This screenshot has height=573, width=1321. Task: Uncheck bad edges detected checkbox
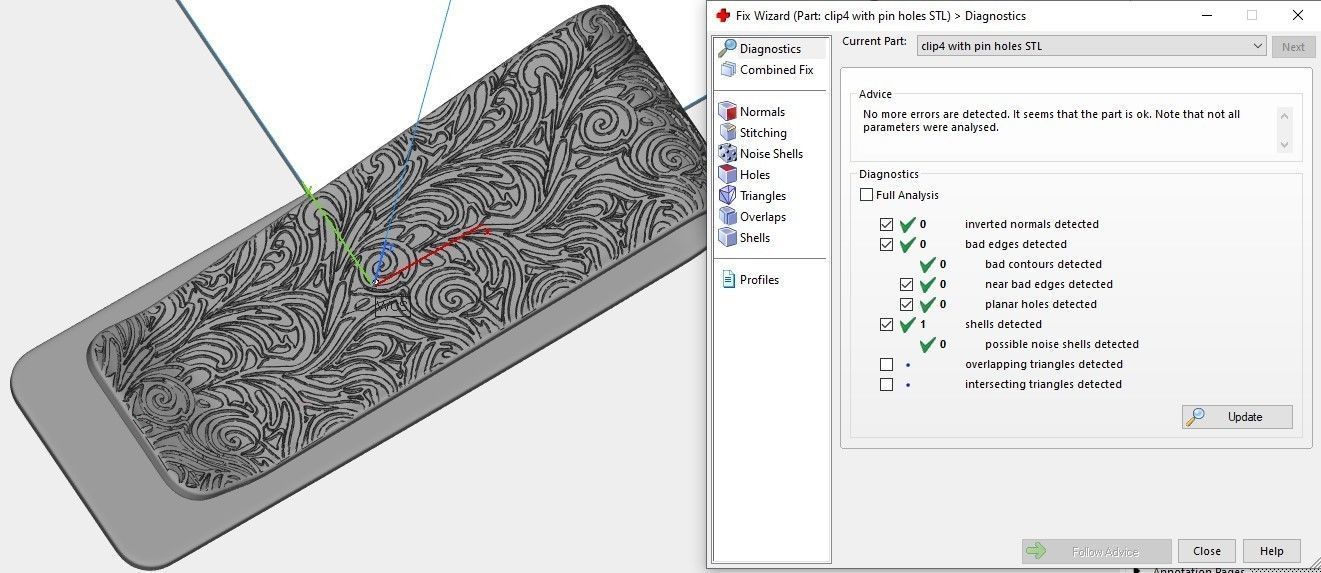point(886,244)
